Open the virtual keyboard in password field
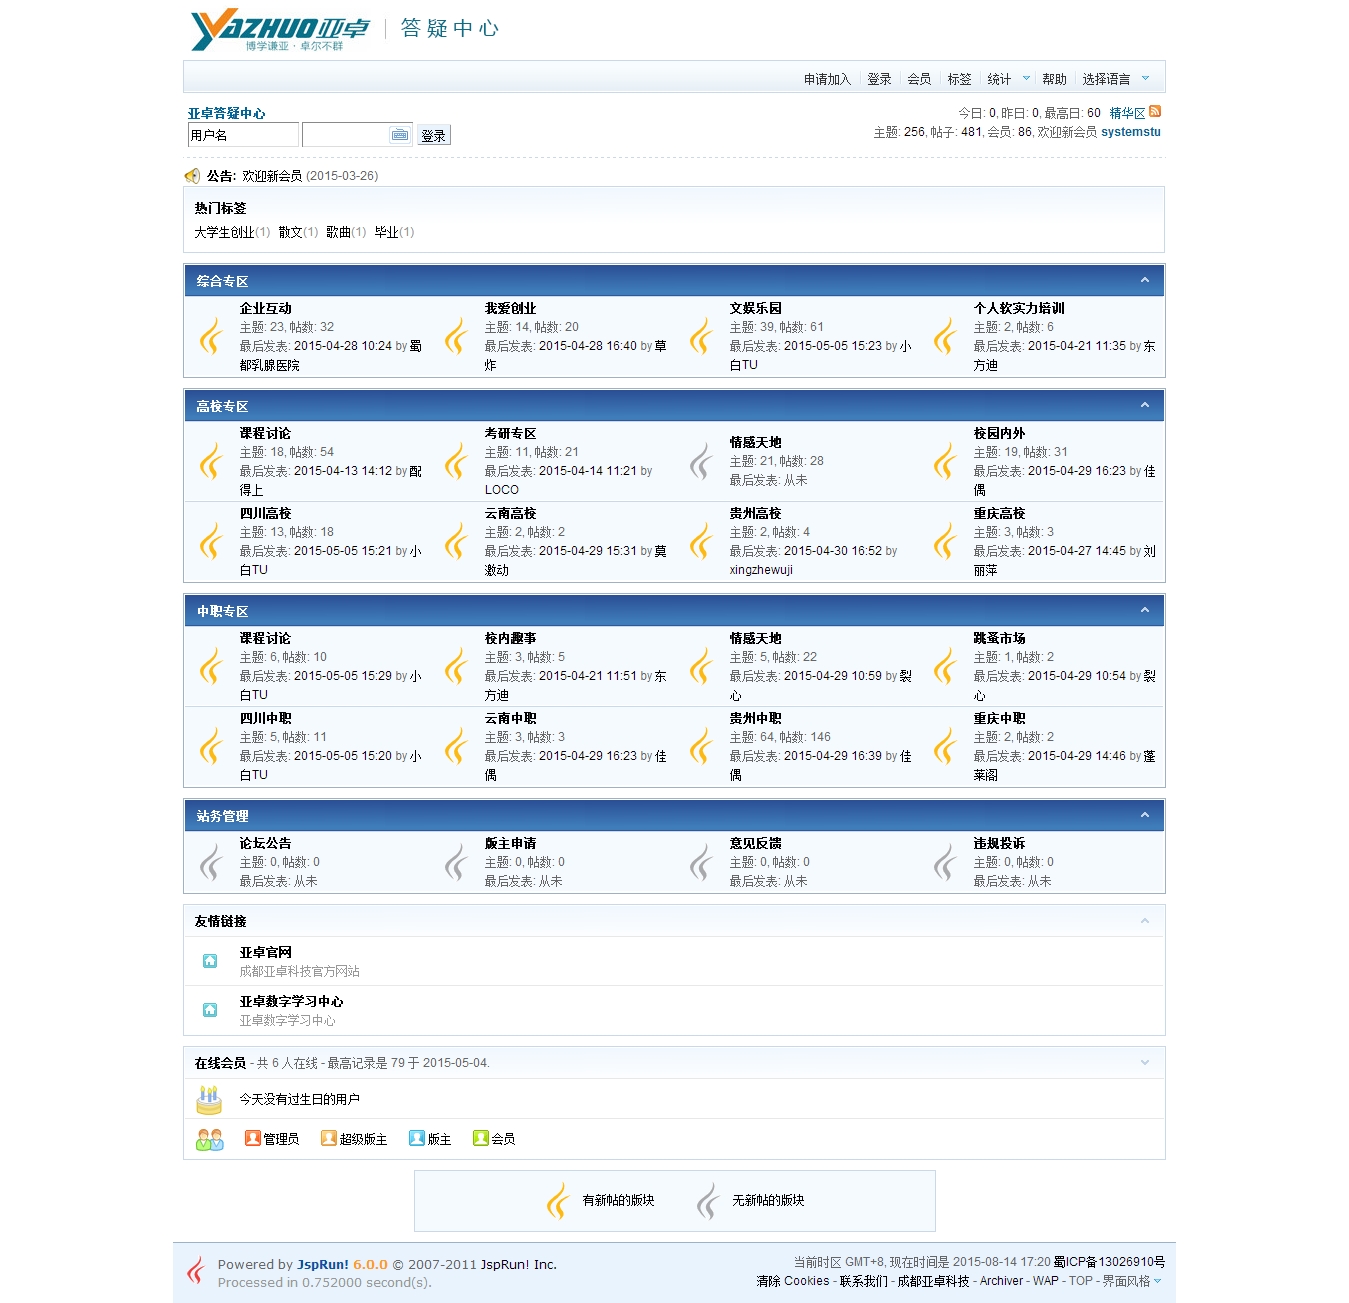The width and height of the screenshot is (1349, 1303). click(x=400, y=135)
